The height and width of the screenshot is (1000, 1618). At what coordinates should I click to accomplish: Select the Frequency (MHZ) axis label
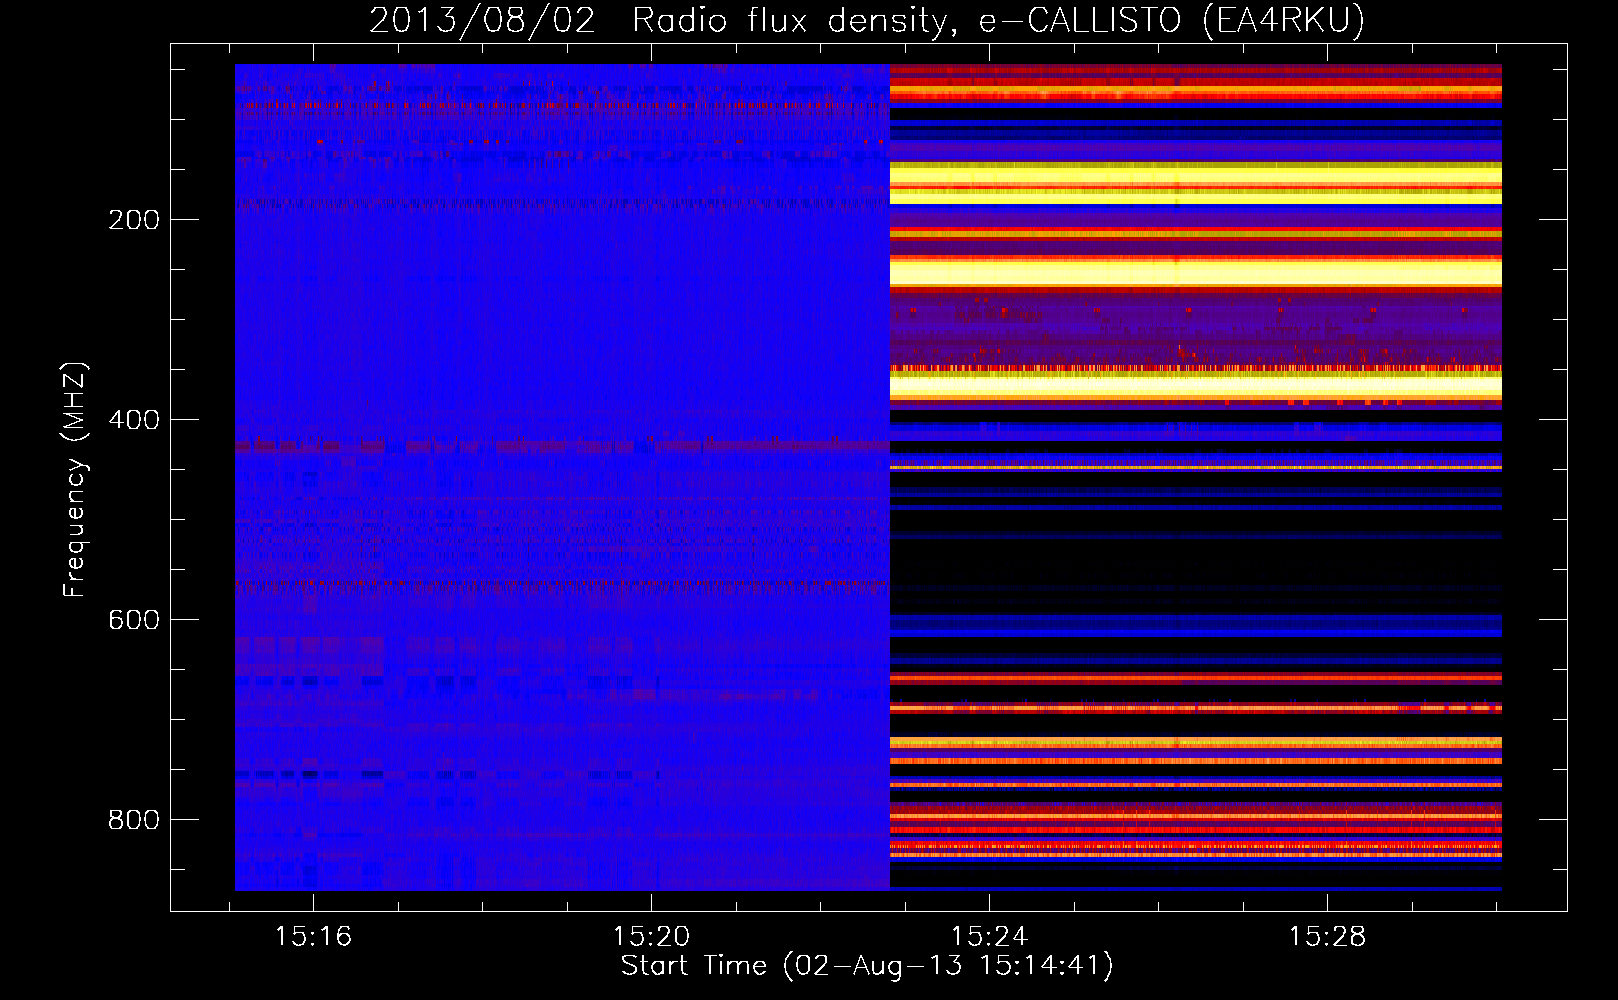[75, 480]
